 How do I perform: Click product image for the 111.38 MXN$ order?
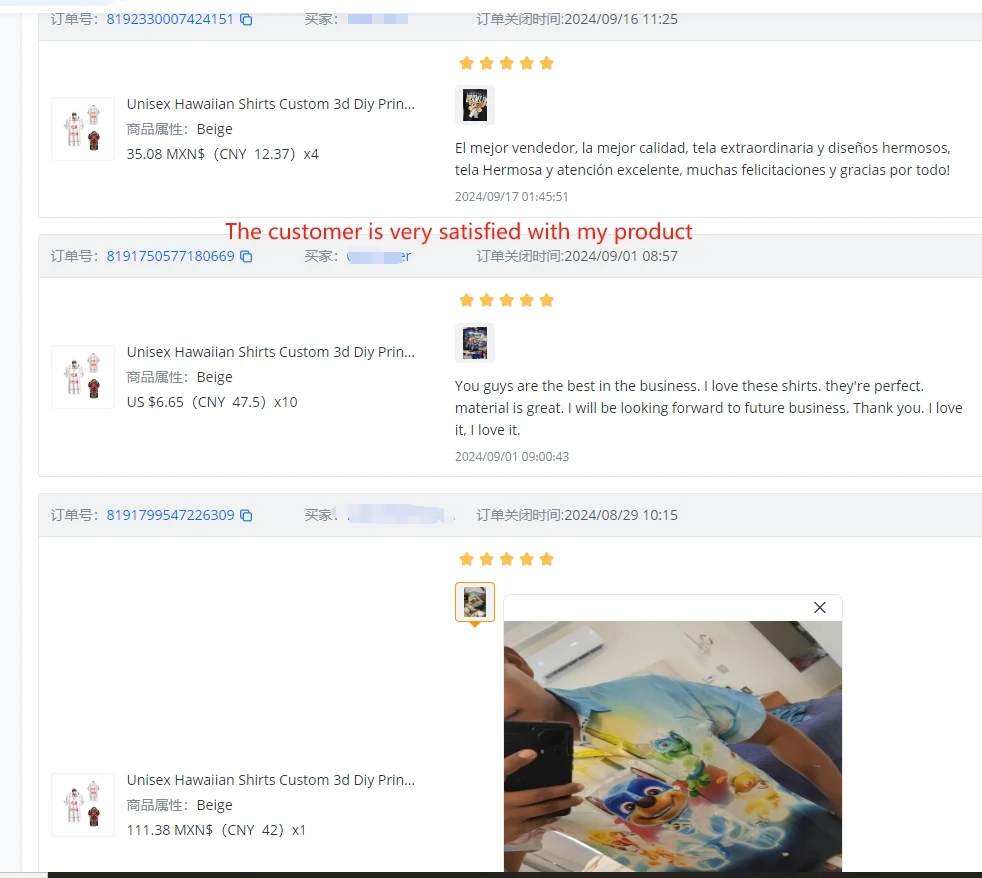83,805
